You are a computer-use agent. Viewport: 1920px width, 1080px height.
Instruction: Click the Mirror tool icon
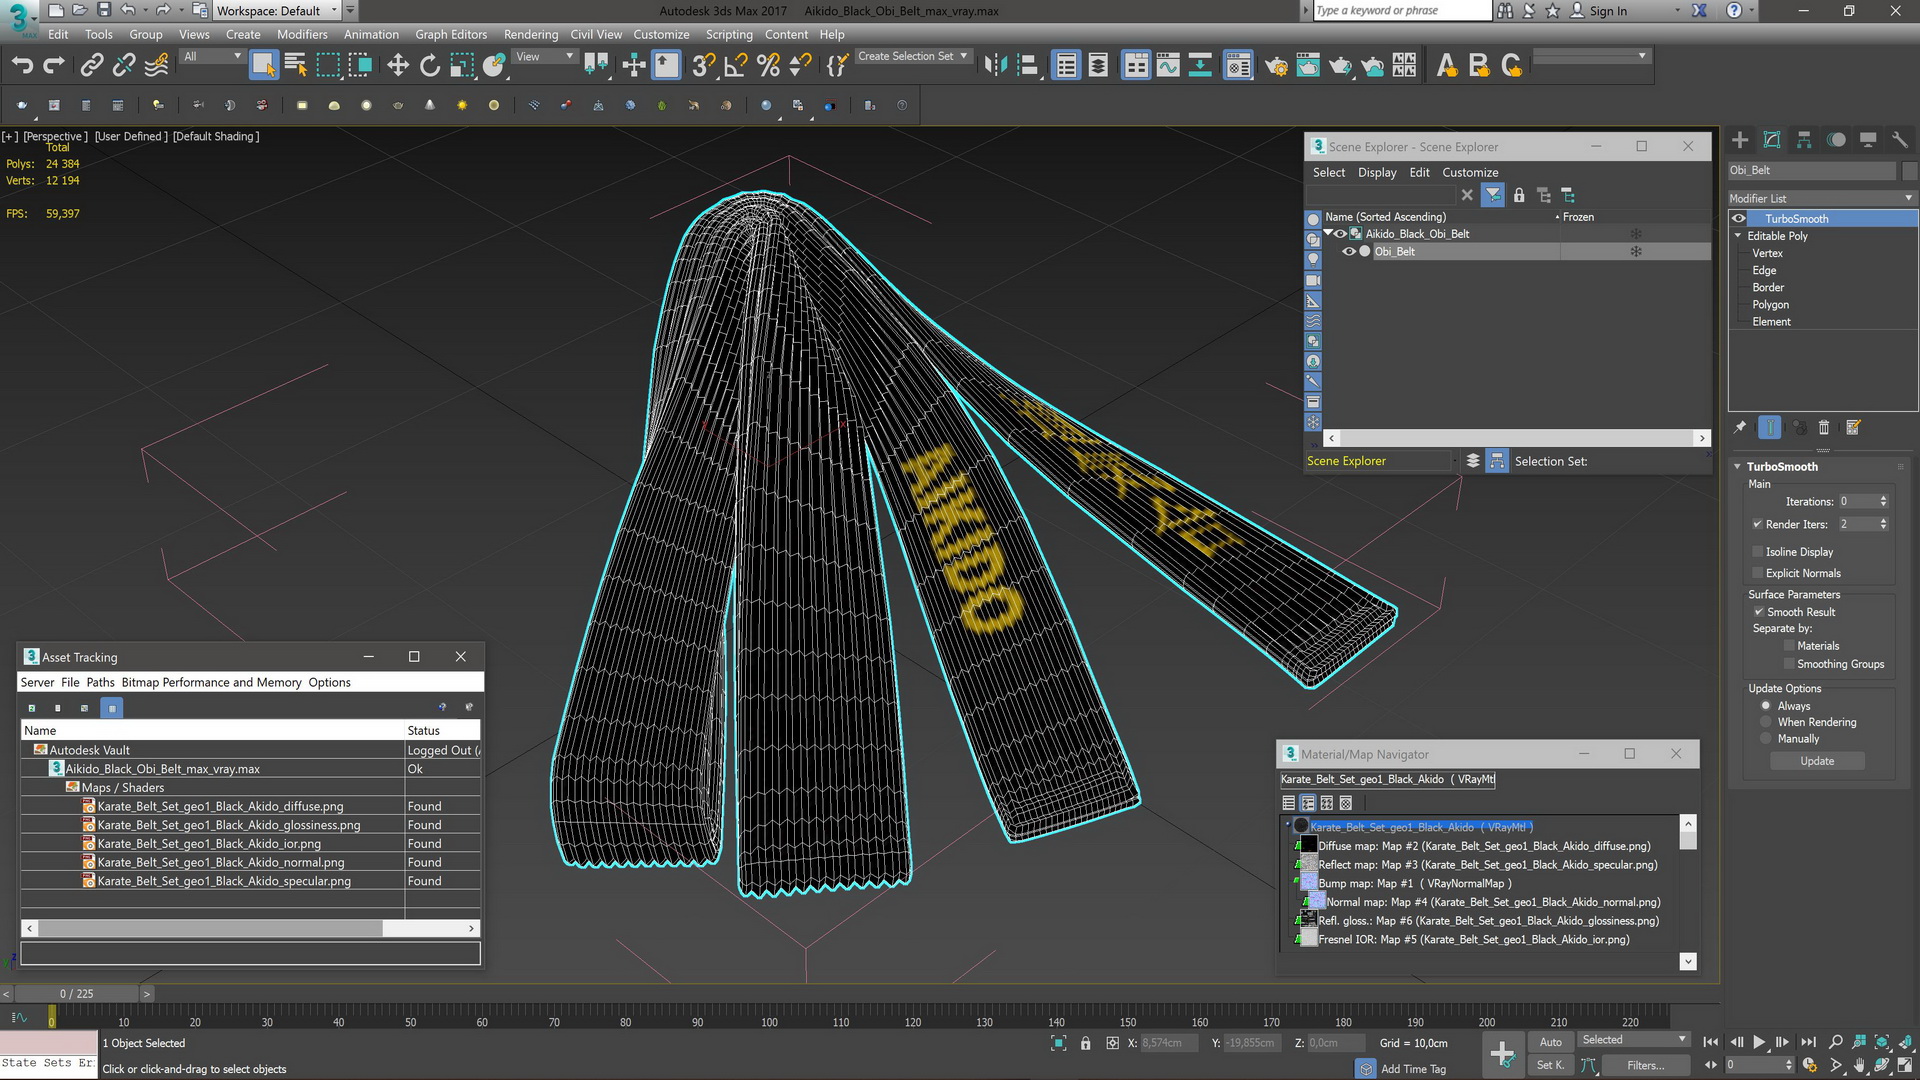coord(995,66)
